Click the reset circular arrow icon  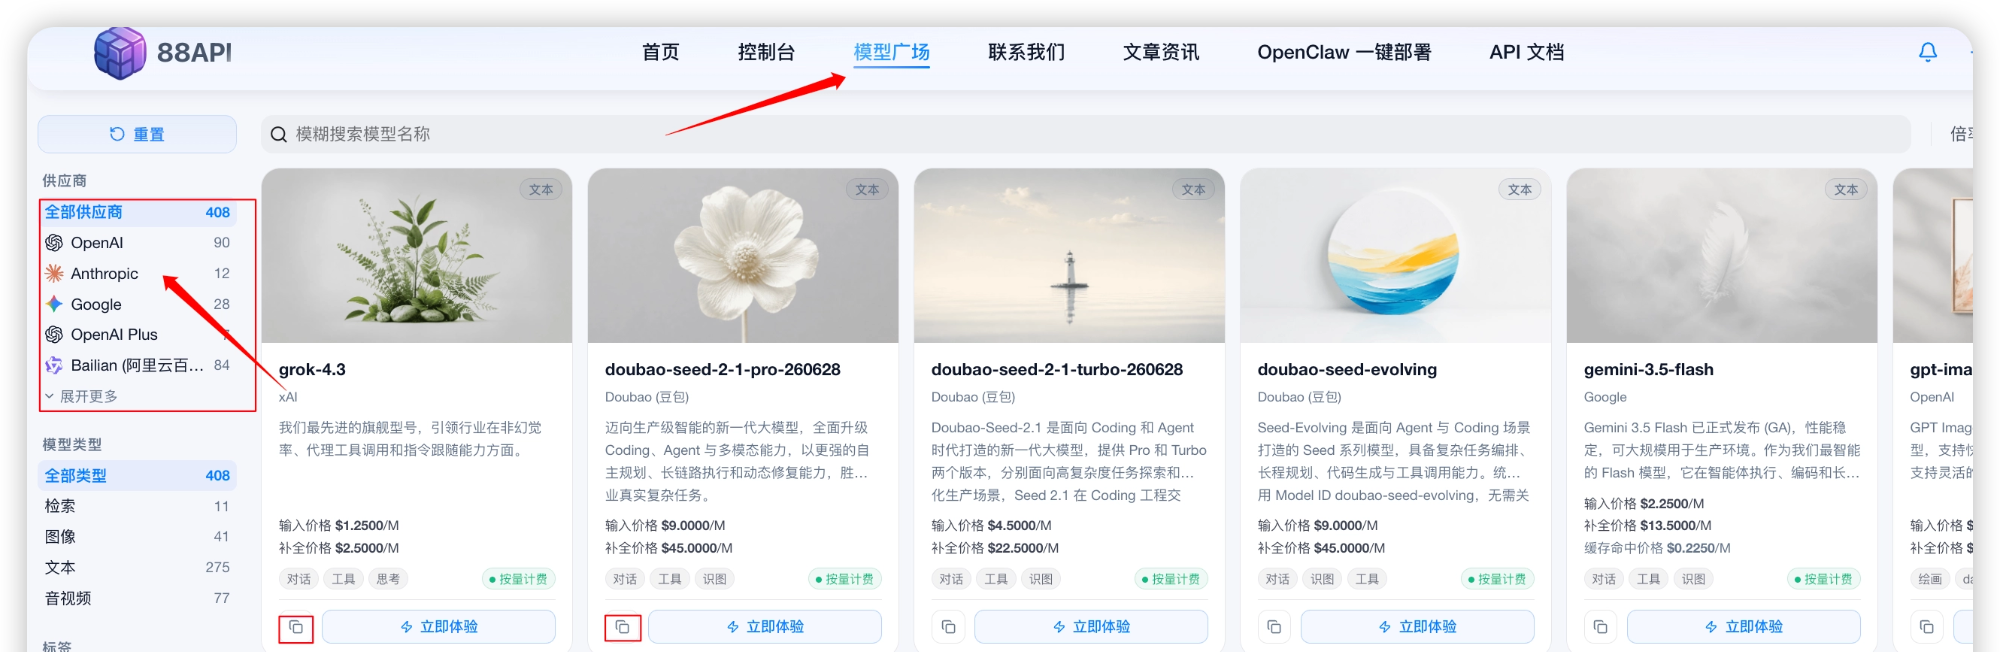click(x=117, y=134)
